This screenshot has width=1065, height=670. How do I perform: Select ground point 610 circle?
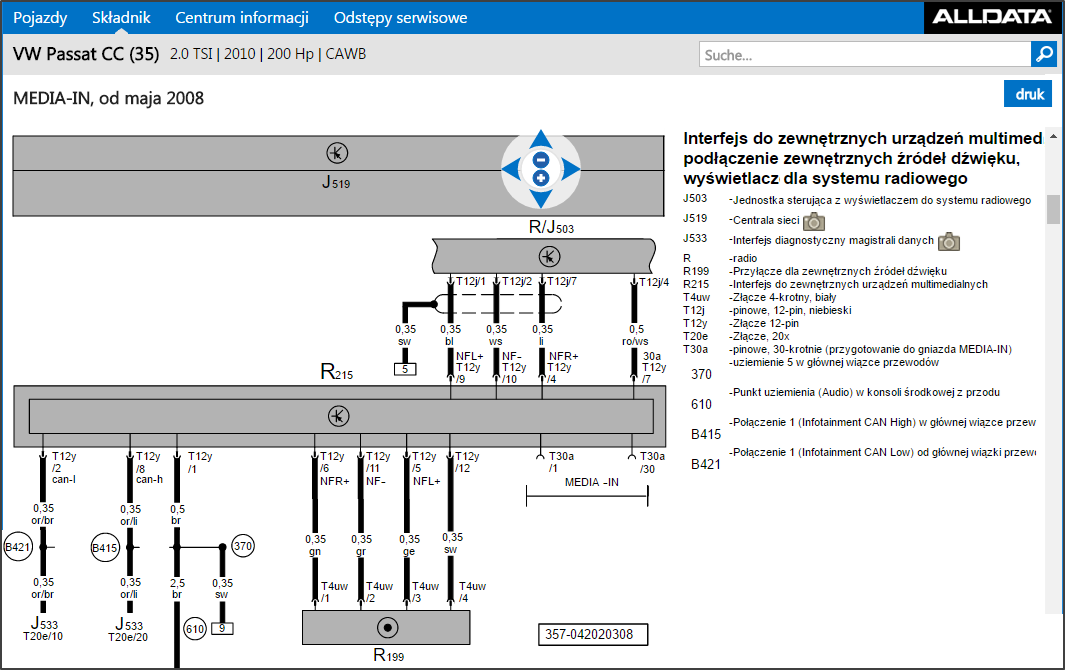click(195, 629)
